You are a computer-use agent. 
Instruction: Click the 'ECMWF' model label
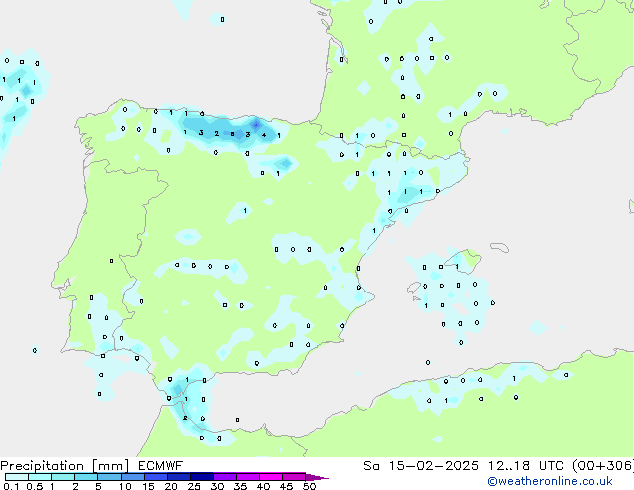(161, 466)
